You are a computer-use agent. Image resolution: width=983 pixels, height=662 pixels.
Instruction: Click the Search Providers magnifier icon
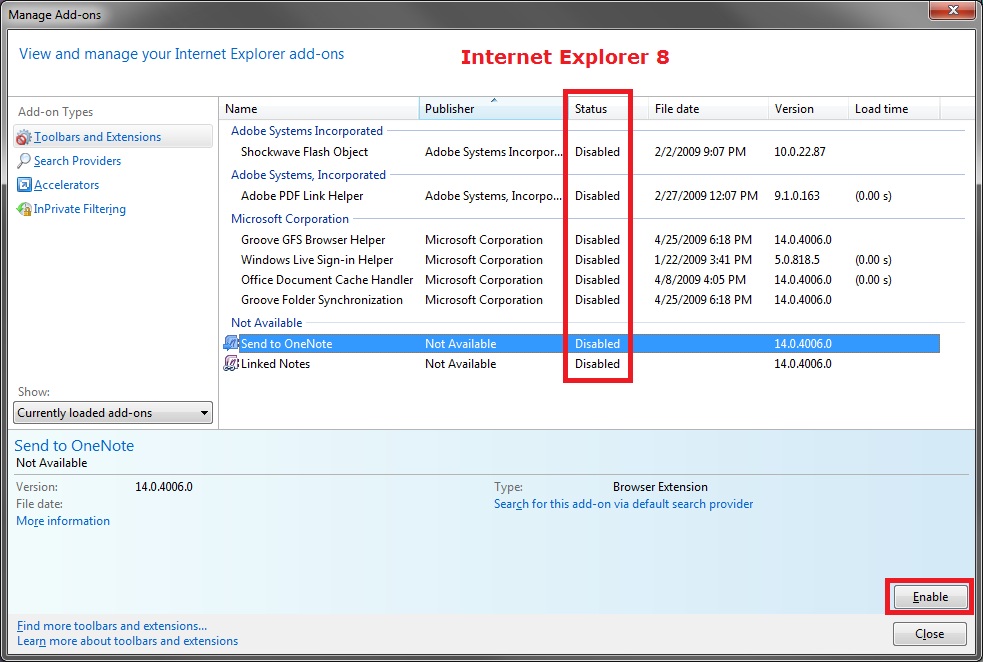(24, 160)
